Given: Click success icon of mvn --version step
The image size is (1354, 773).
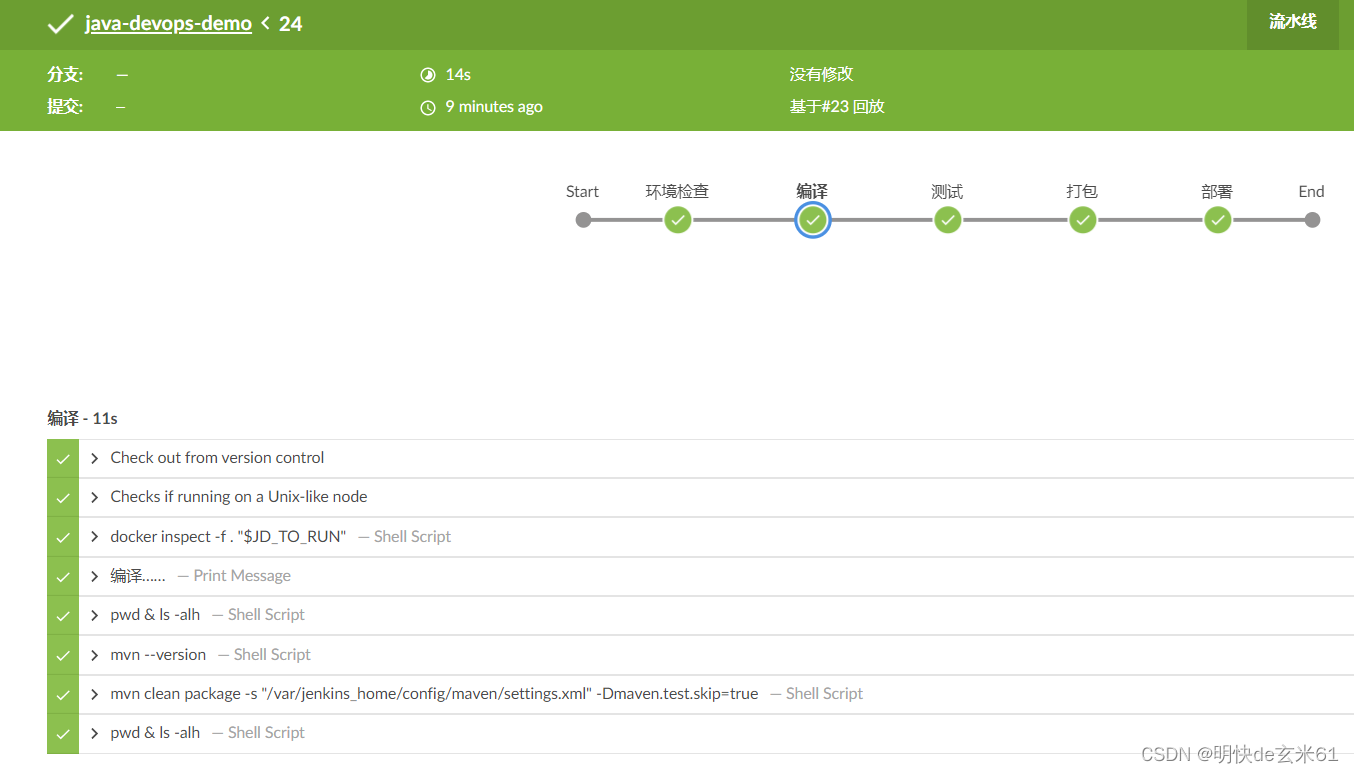Looking at the screenshot, I should coord(63,655).
